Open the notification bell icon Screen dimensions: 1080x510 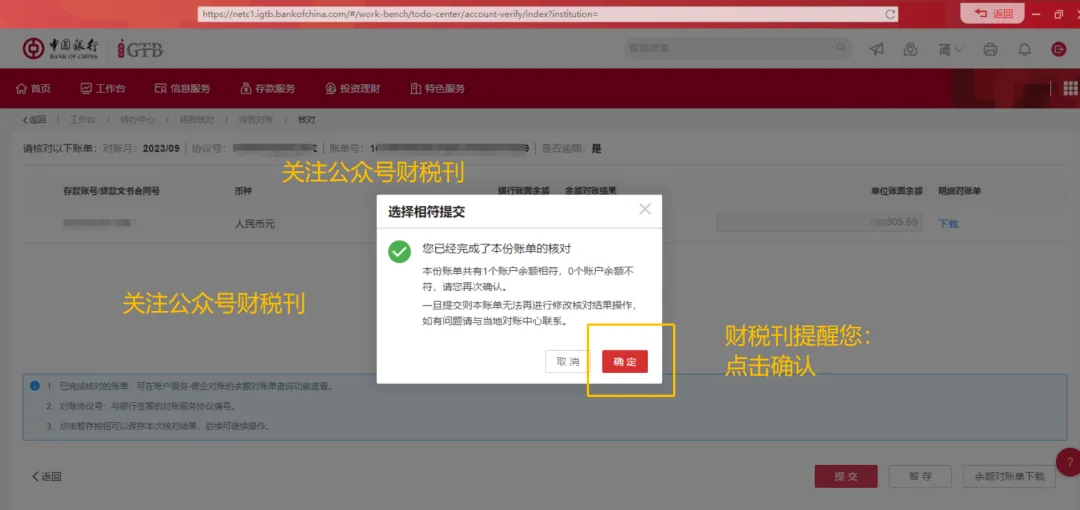pos(1025,49)
